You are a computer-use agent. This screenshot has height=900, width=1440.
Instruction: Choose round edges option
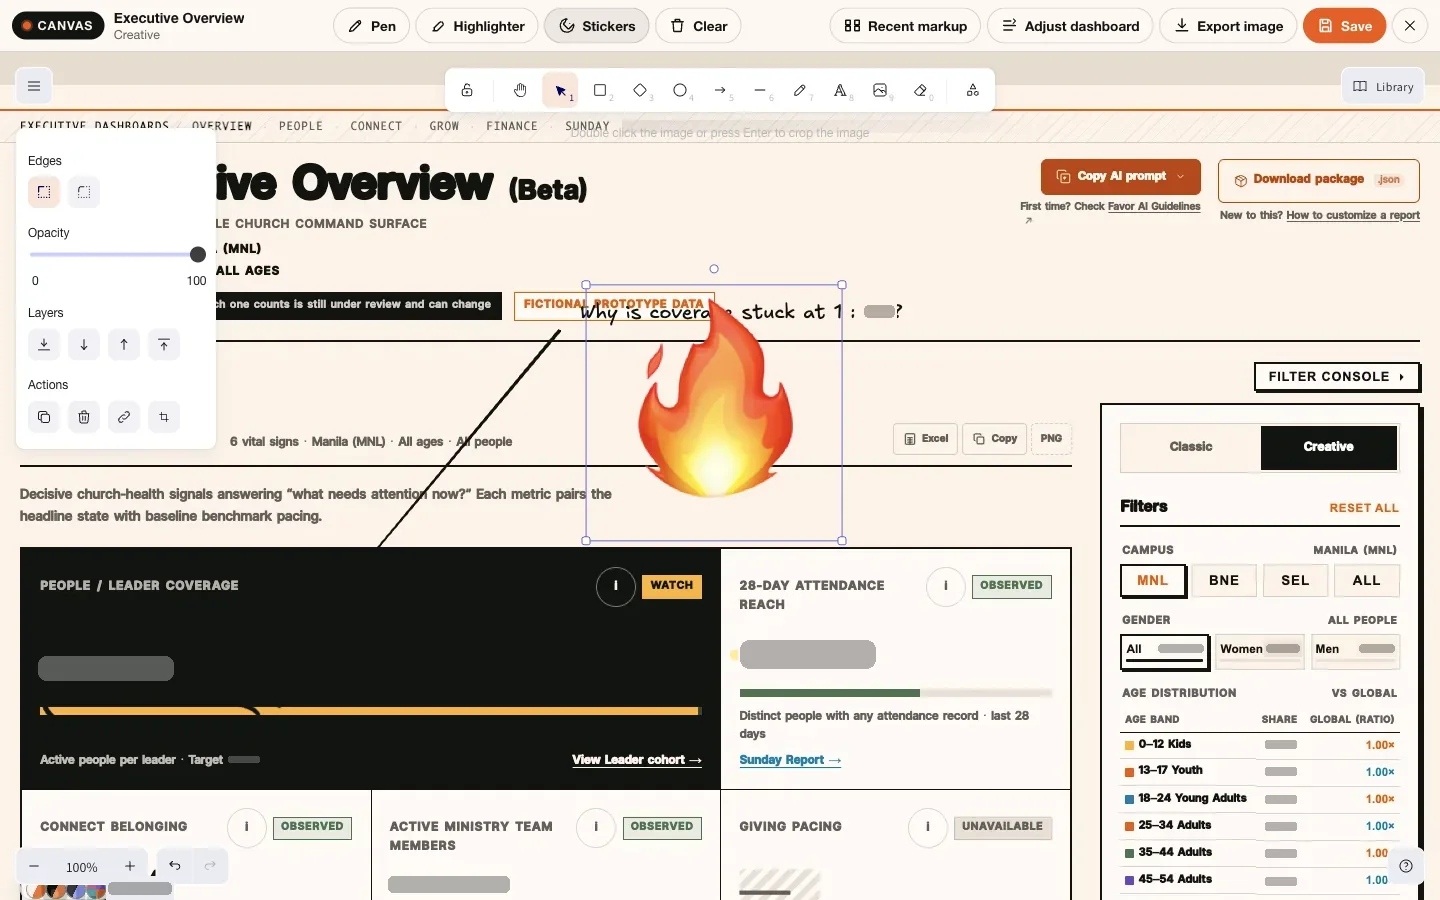(x=84, y=192)
